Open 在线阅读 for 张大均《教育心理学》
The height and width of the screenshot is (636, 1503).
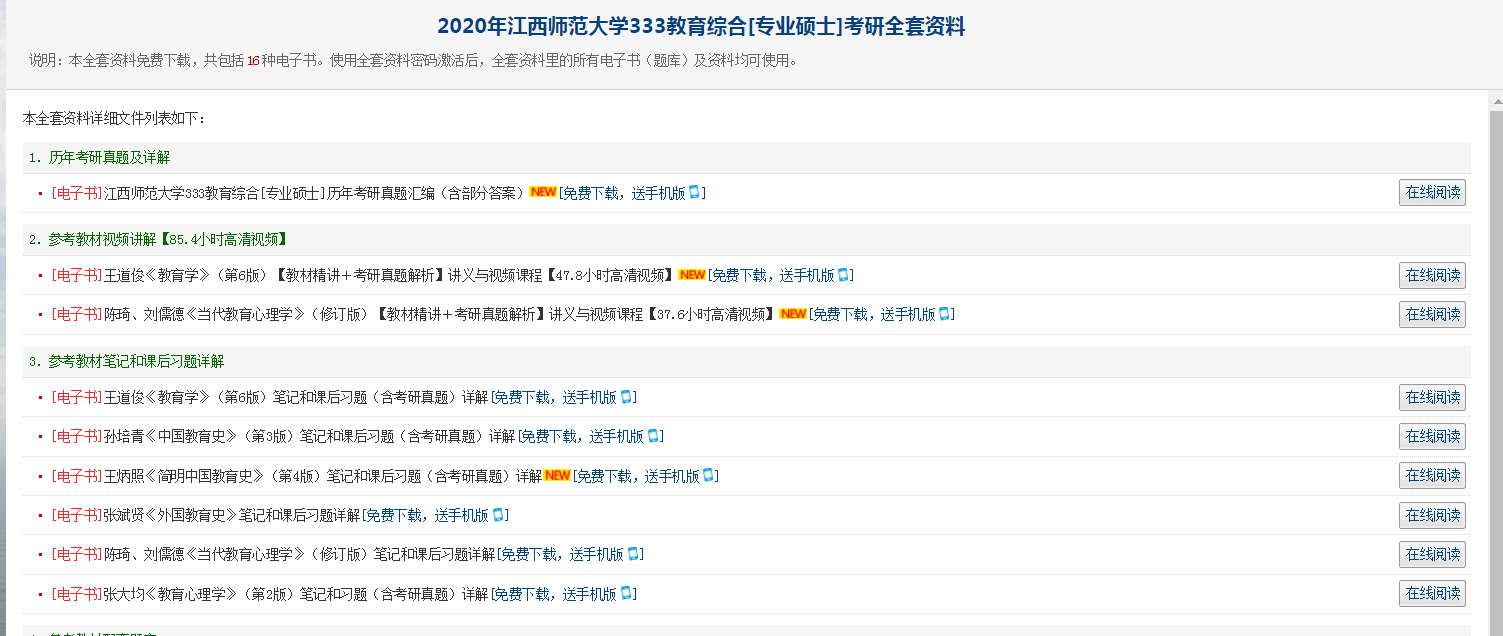pyautogui.click(x=1432, y=592)
